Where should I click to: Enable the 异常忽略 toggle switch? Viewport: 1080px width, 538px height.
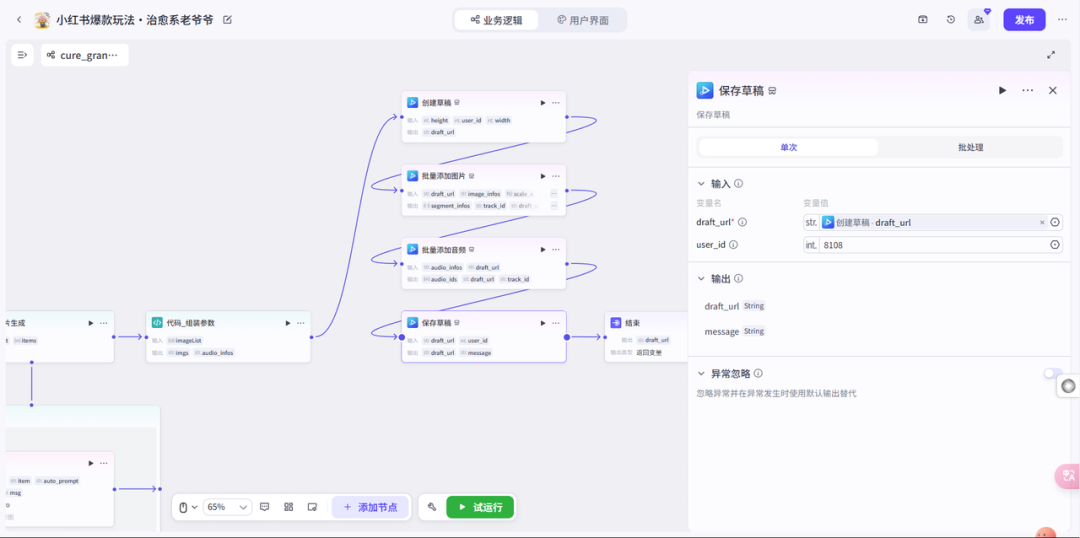[x=1052, y=373]
